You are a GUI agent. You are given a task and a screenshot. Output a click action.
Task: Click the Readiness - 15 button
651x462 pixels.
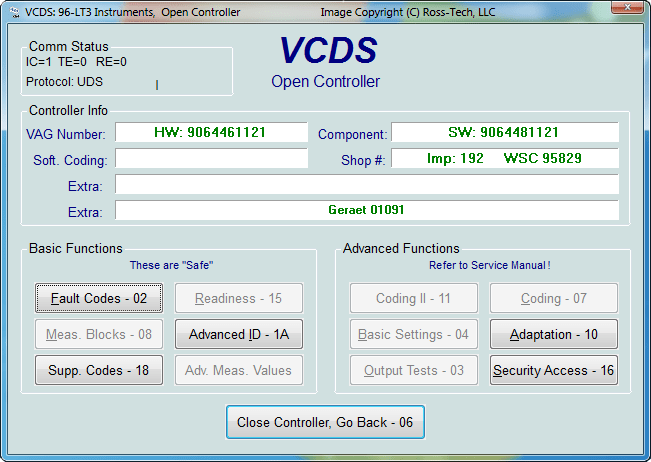[x=239, y=298]
